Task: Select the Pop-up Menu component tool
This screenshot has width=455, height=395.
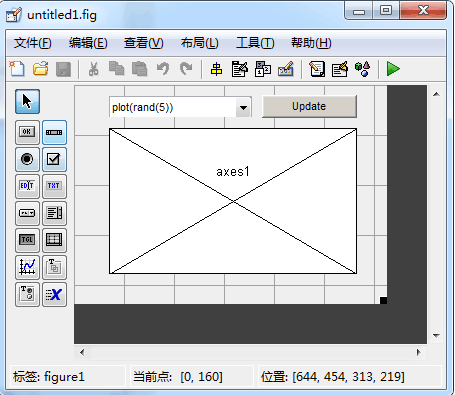Action: pyautogui.click(x=27, y=213)
